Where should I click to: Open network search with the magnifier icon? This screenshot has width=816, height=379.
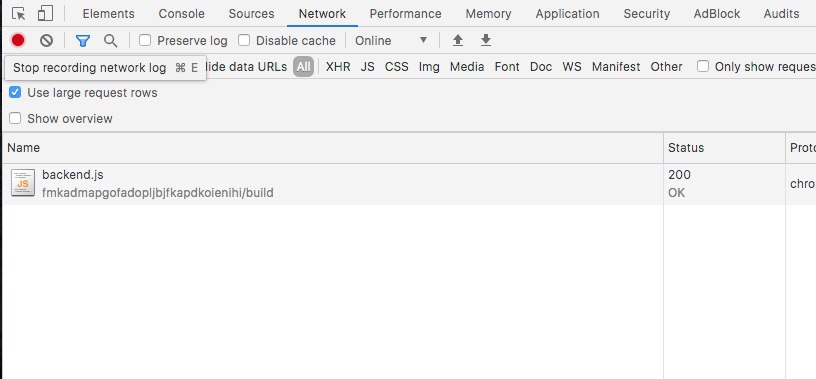click(110, 40)
